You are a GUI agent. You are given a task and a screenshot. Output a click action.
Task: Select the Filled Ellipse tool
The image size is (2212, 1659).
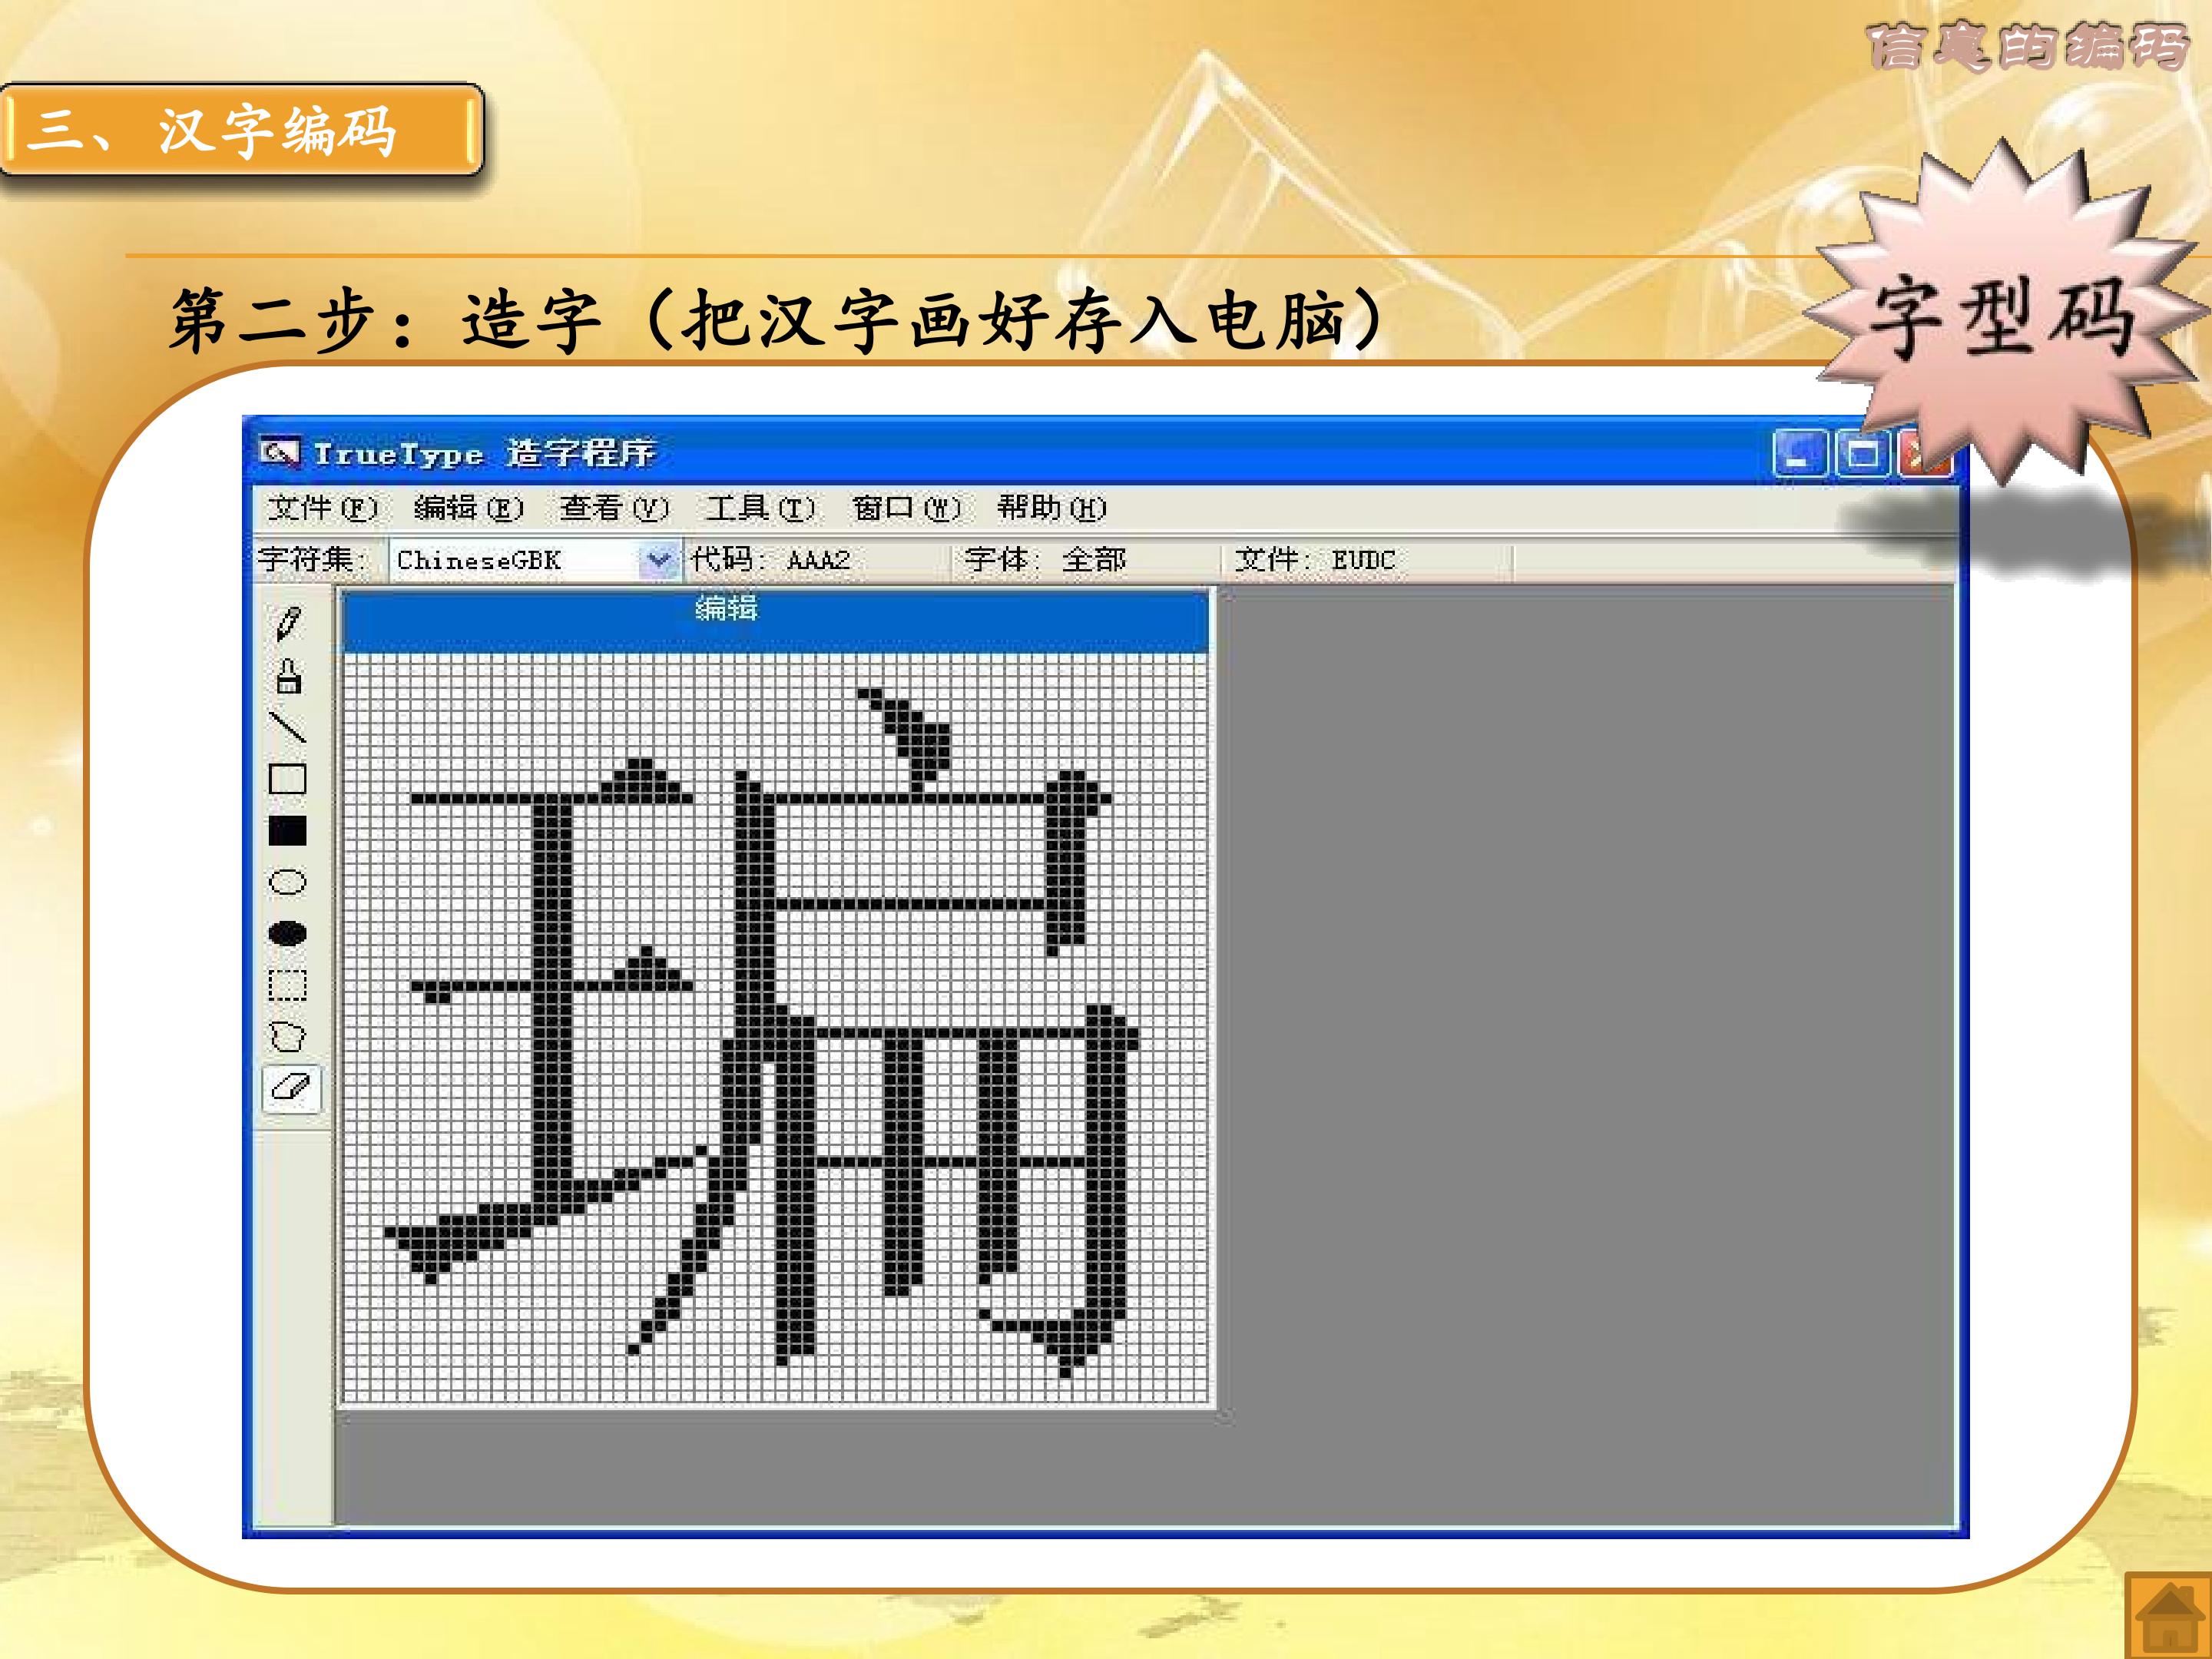288,934
